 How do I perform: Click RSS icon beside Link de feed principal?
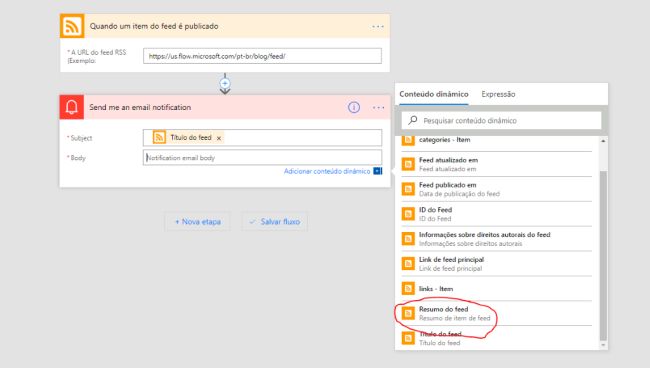[x=408, y=264]
